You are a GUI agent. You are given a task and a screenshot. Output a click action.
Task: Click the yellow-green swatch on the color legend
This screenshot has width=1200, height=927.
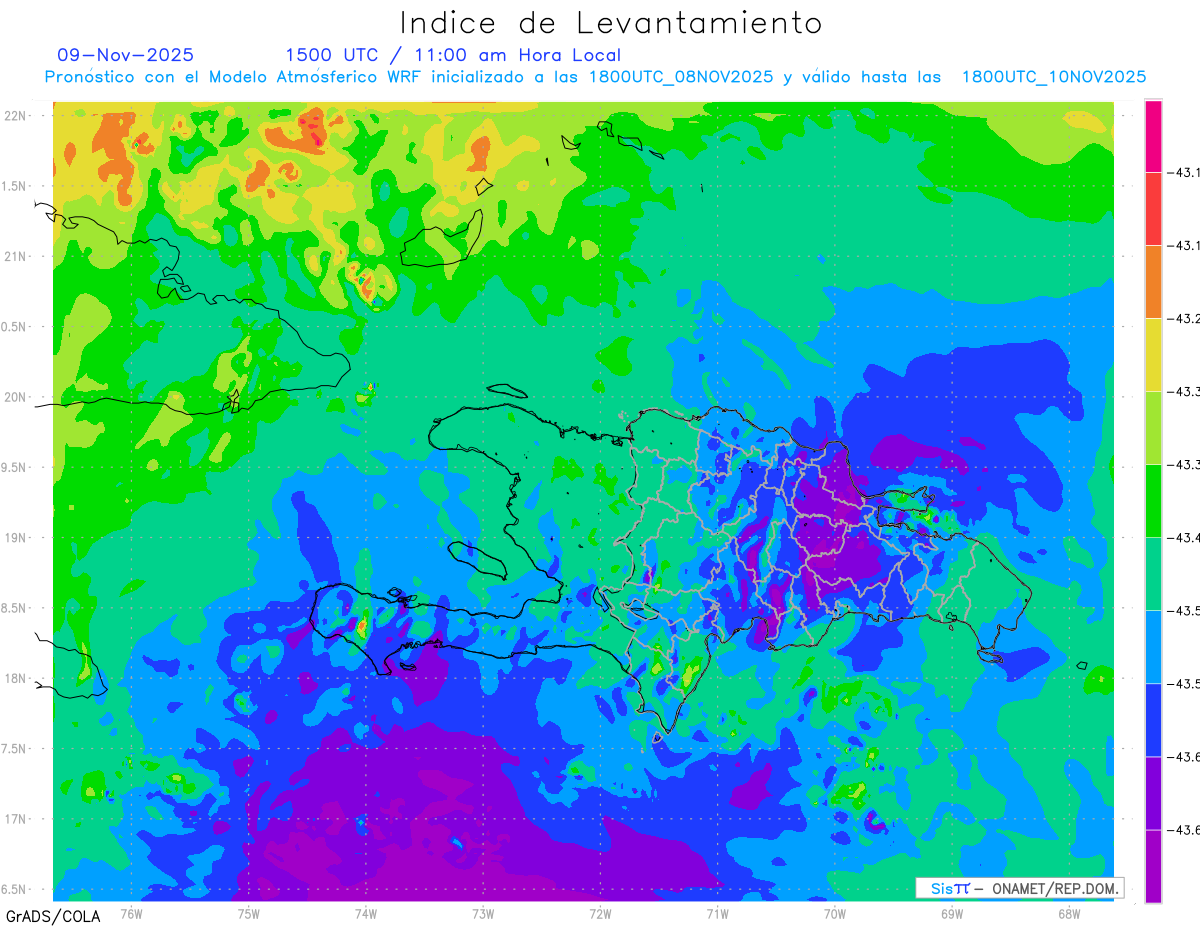[1153, 427]
